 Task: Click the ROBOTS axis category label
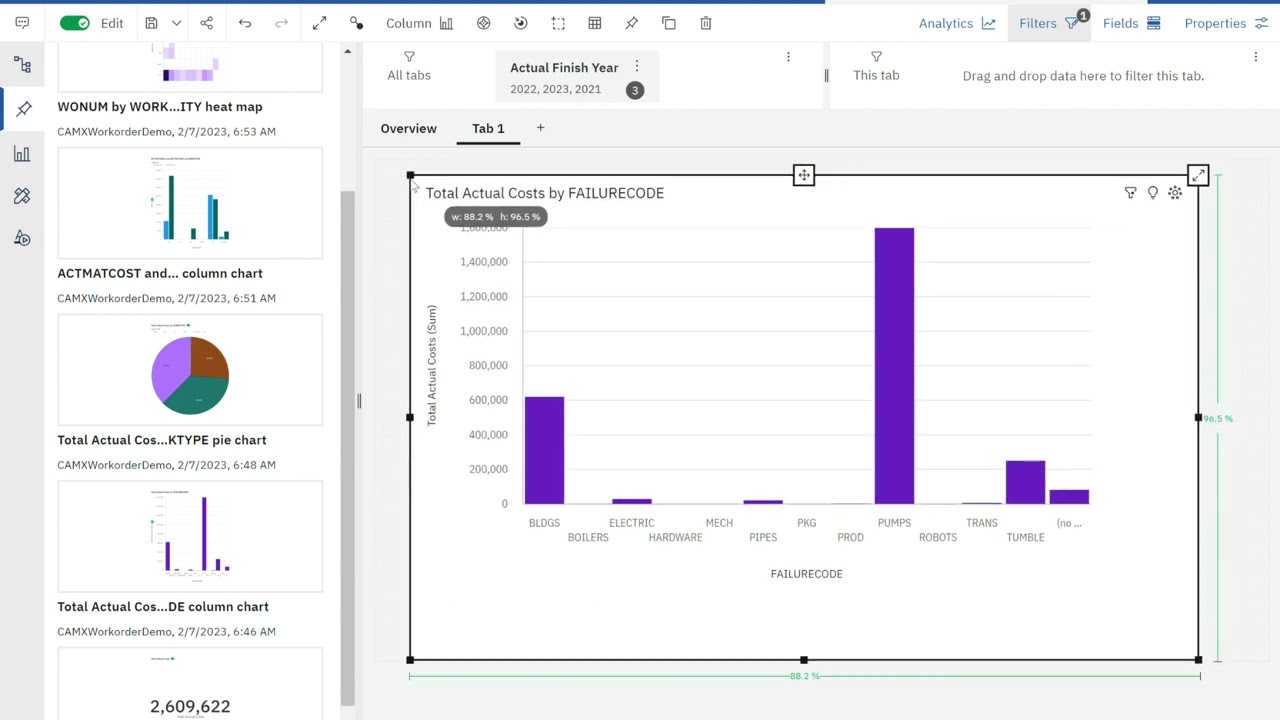938,537
